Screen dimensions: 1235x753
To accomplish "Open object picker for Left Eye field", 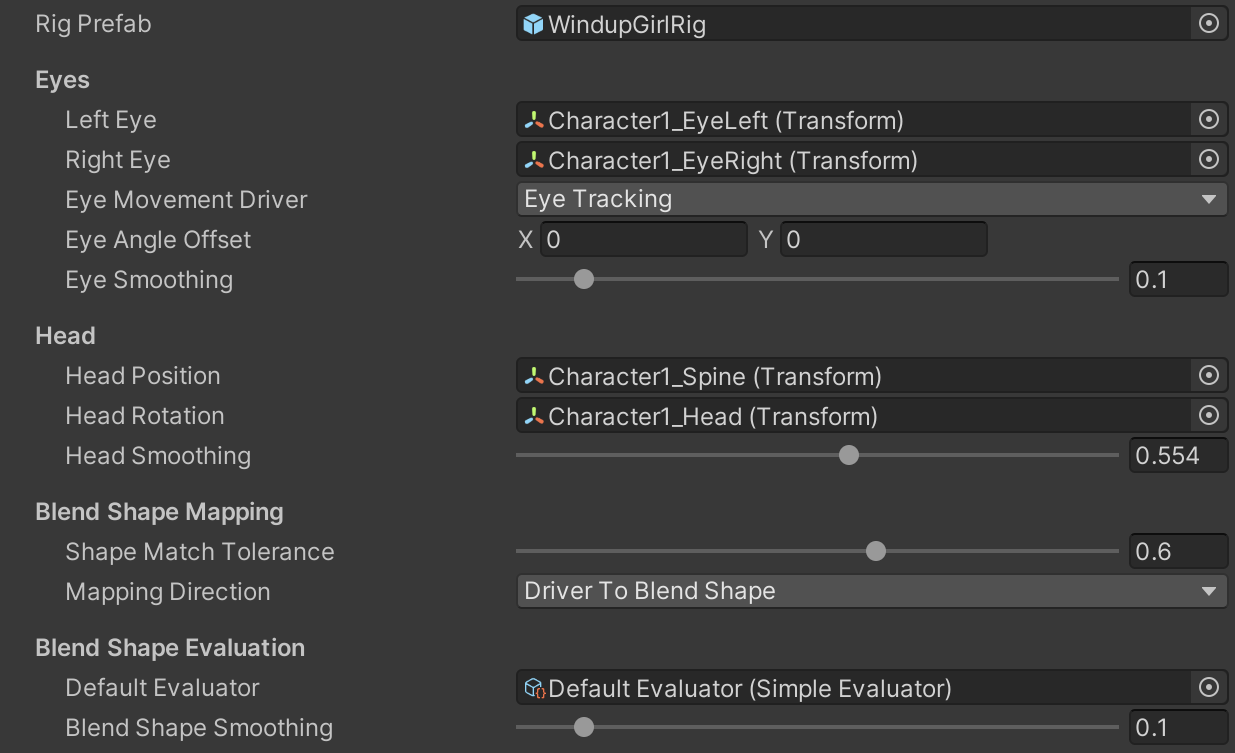I will click(1209, 120).
